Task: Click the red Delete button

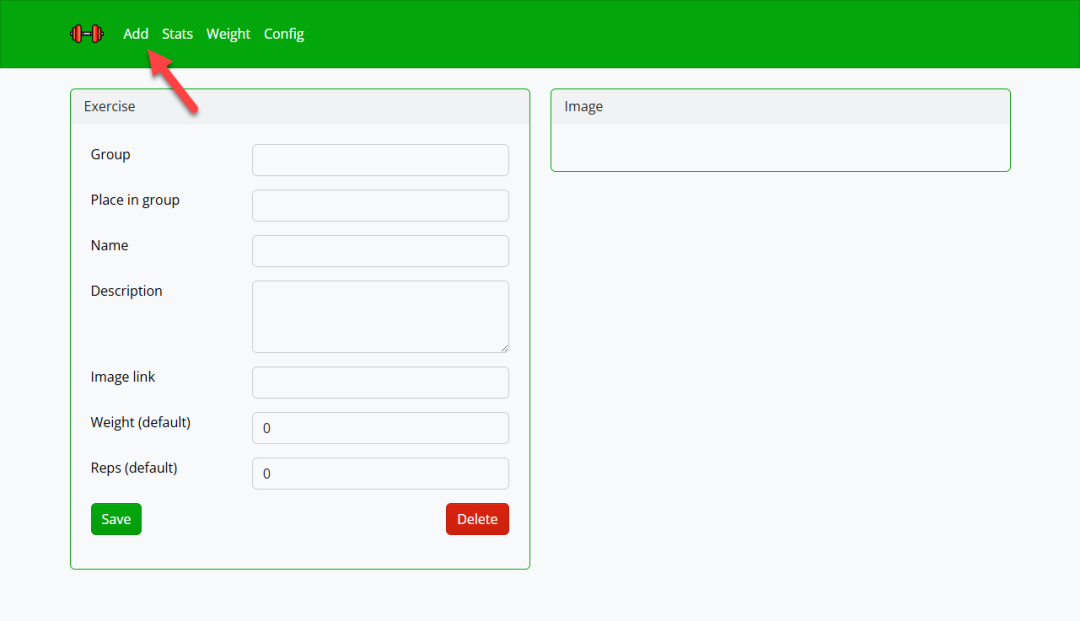Action: 477,519
